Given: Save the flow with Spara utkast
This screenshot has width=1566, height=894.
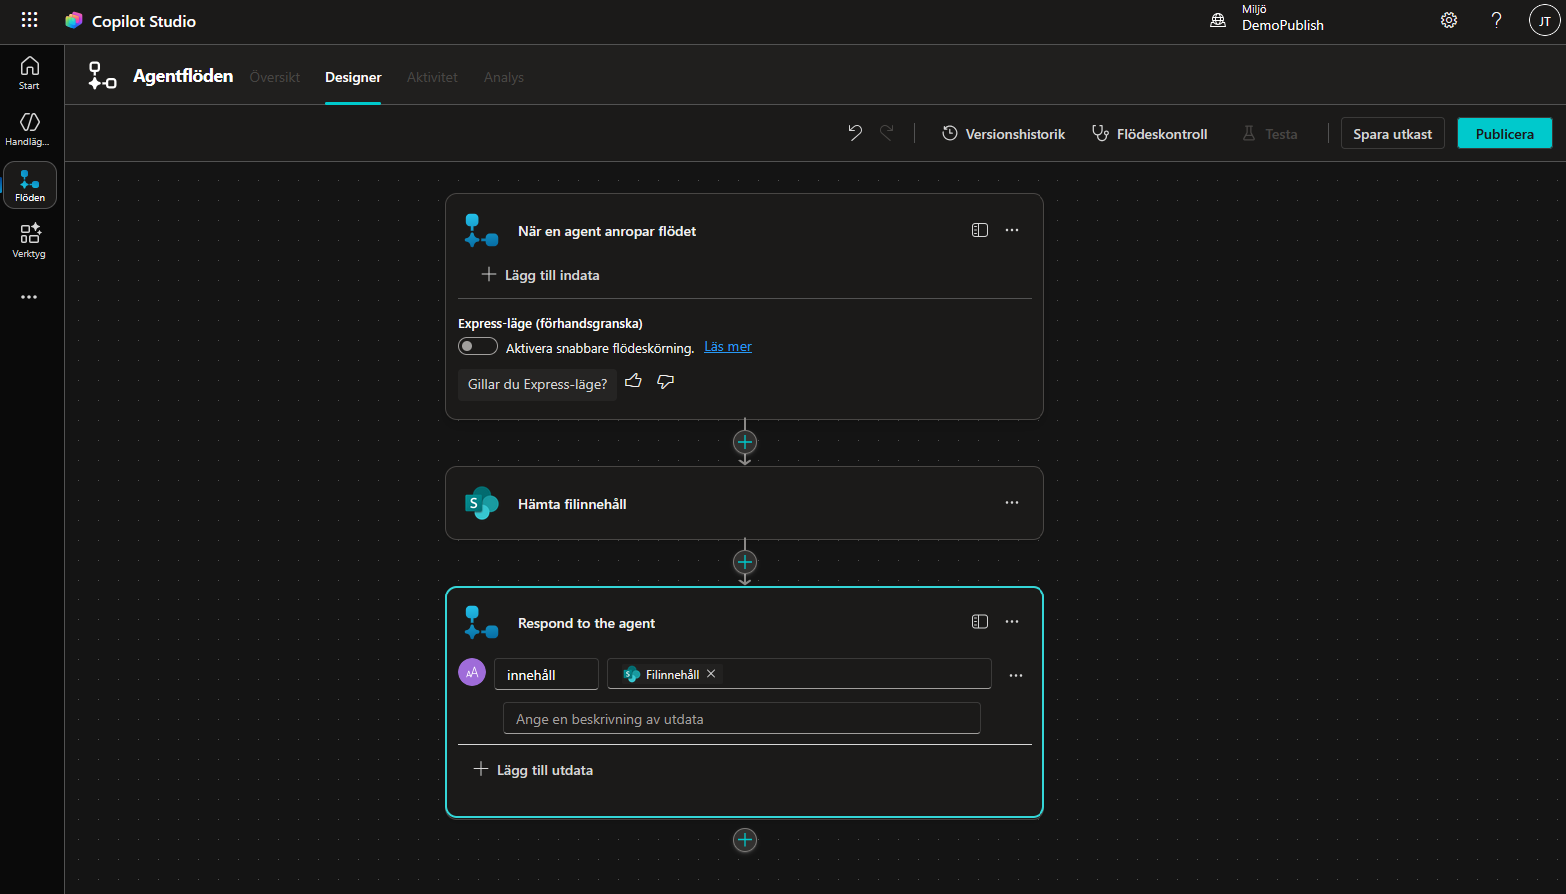Looking at the screenshot, I should tap(1393, 133).
